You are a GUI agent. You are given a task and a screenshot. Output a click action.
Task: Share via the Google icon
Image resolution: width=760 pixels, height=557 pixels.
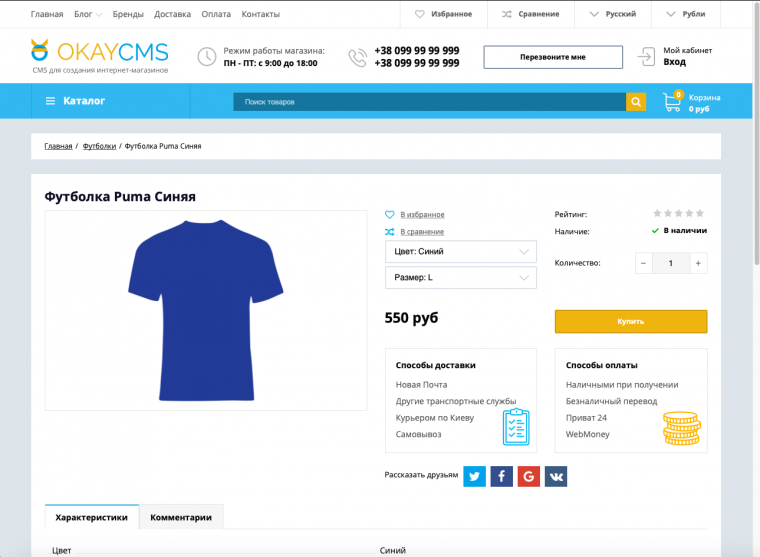[529, 476]
